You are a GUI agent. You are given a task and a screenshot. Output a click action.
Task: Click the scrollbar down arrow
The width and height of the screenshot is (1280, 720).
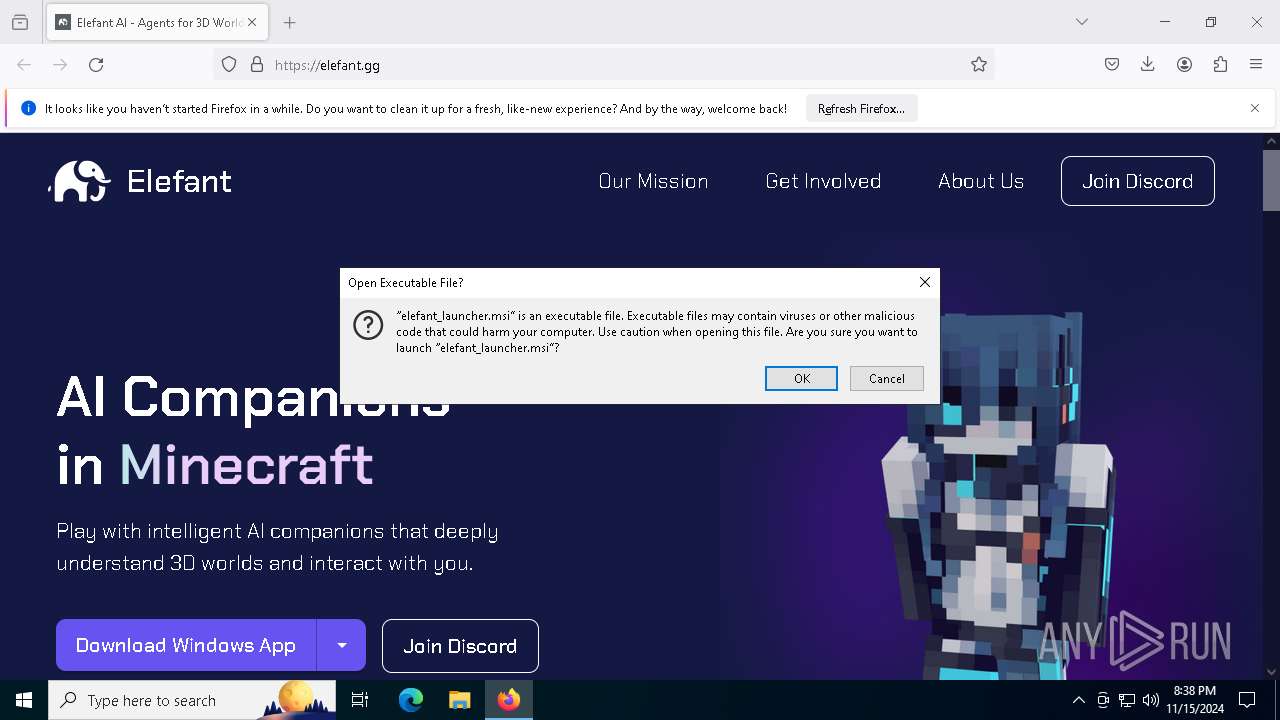pos(1271,671)
